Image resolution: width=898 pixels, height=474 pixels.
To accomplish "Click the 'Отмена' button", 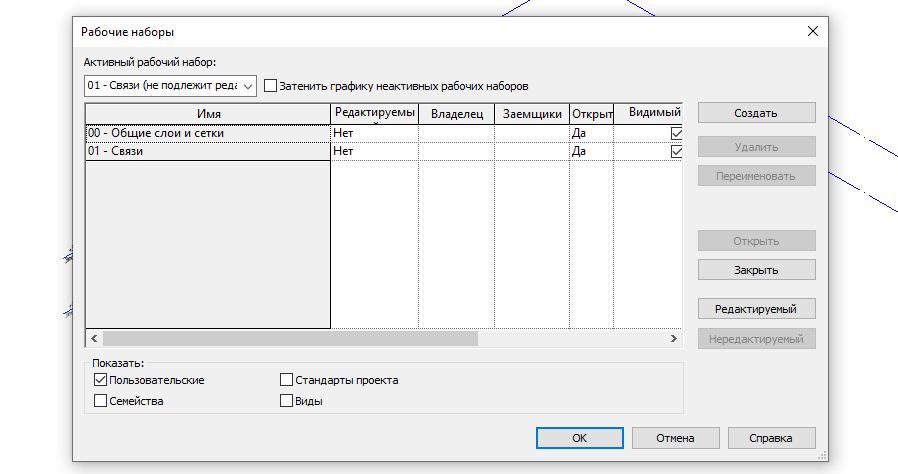I will tap(675, 438).
